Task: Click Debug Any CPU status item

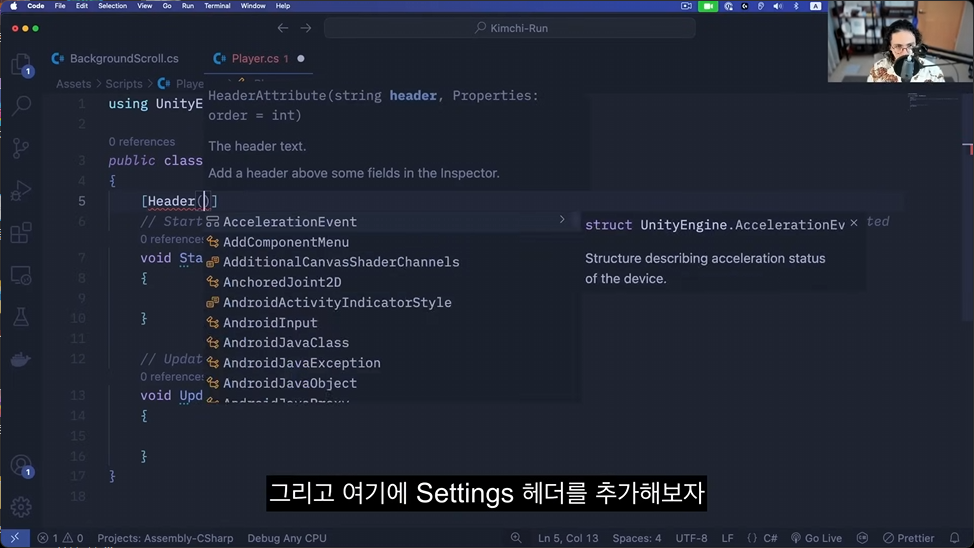Action: click(287, 538)
